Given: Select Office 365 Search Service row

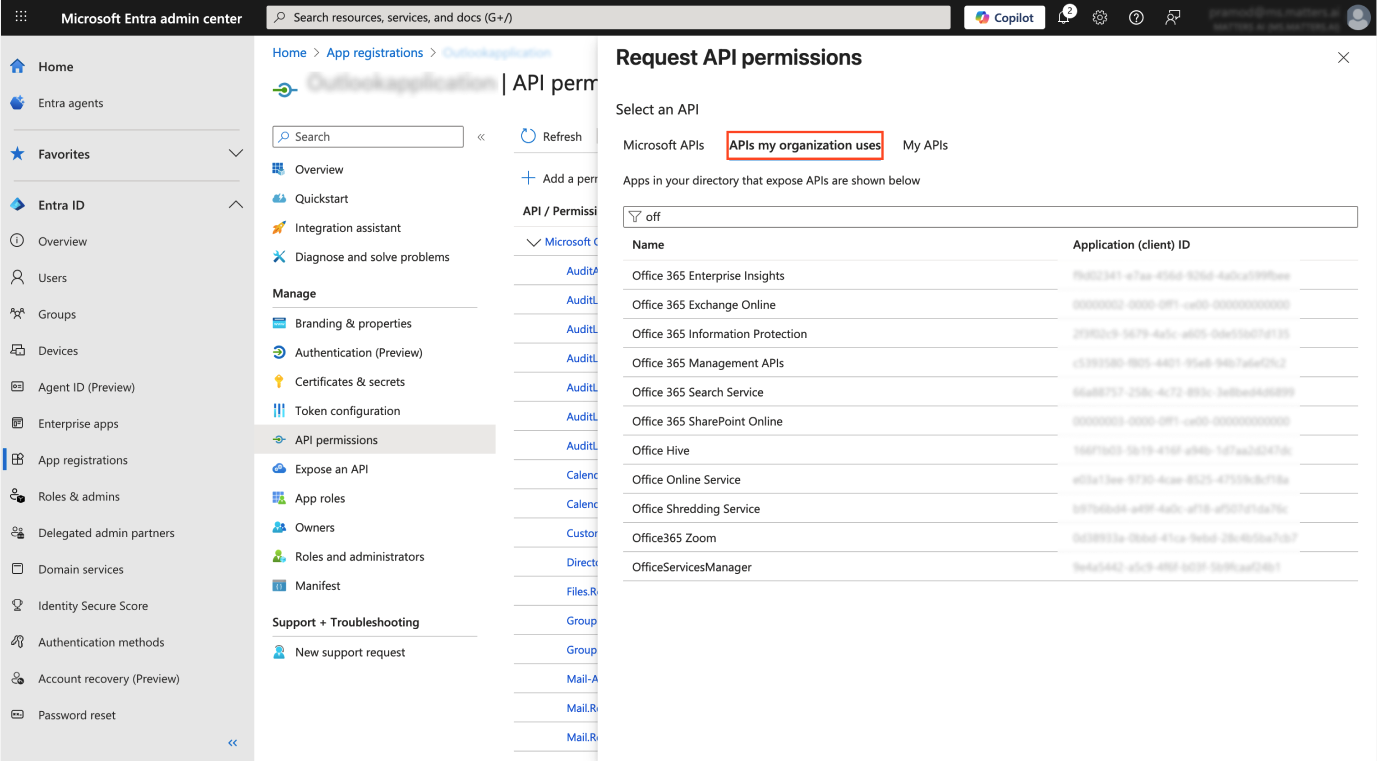Looking at the screenshot, I should click(990, 392).
